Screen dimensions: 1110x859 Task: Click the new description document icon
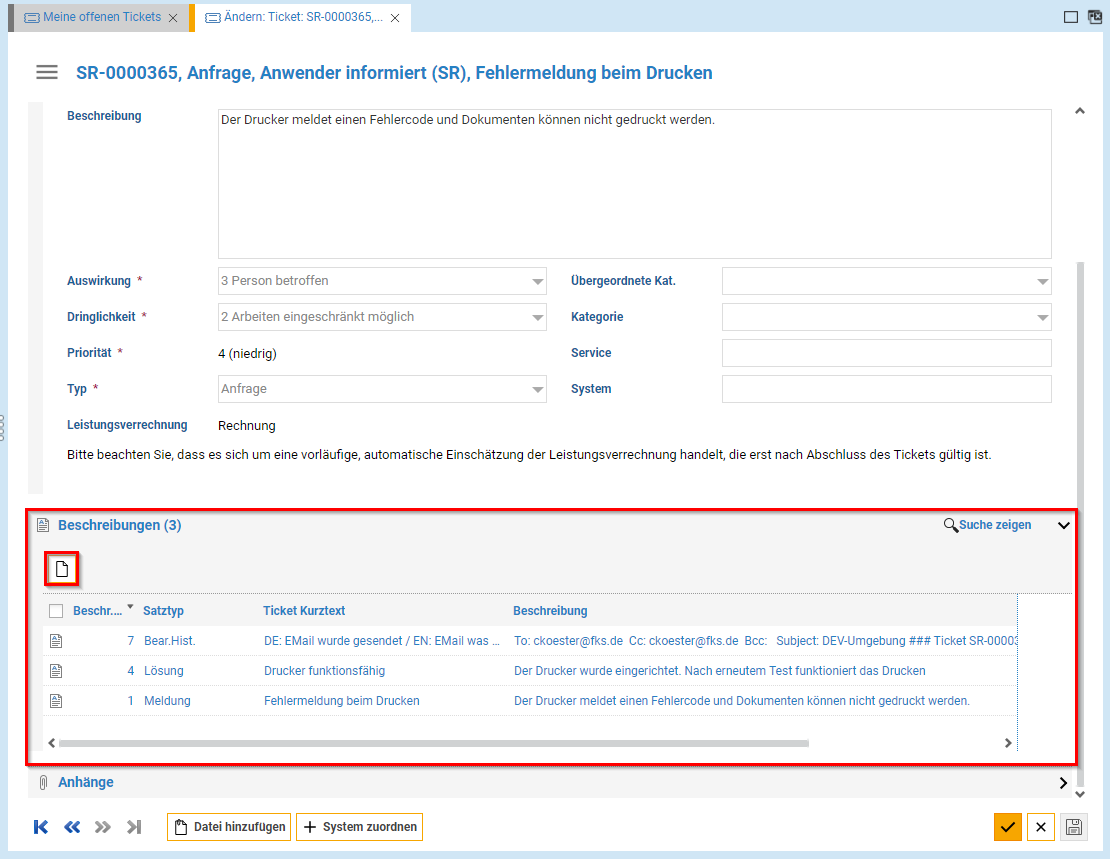tap(62, 569)
